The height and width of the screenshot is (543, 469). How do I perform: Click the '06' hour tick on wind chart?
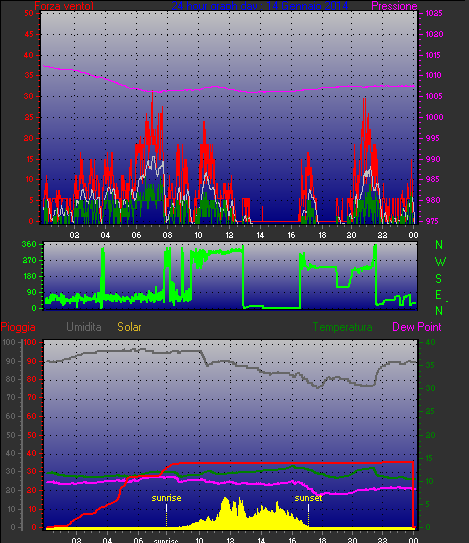point(136,235)
